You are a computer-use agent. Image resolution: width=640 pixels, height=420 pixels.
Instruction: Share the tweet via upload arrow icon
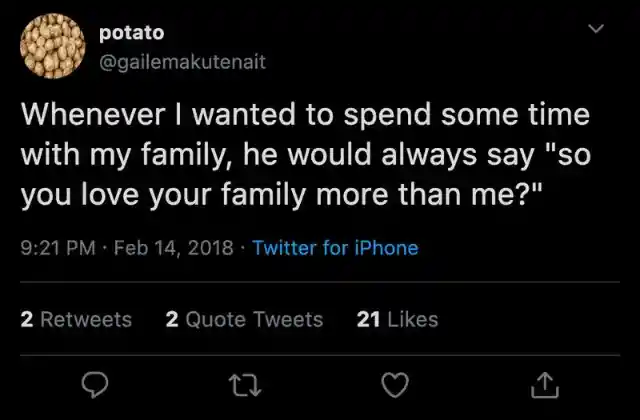(544, 383)
